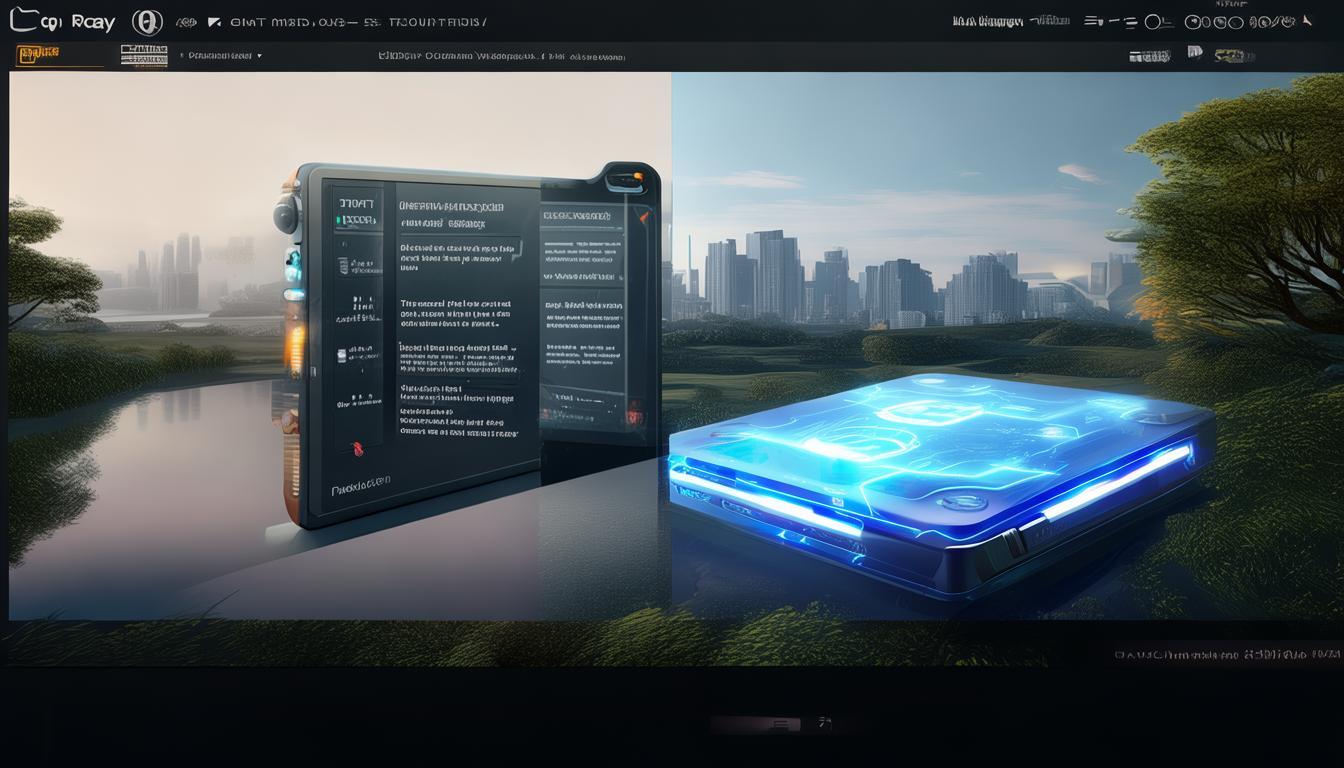This screenshot has height=768, width=1344.
Task: Click the pink arrow icon at top right
Action: [x=1307, y=21]
